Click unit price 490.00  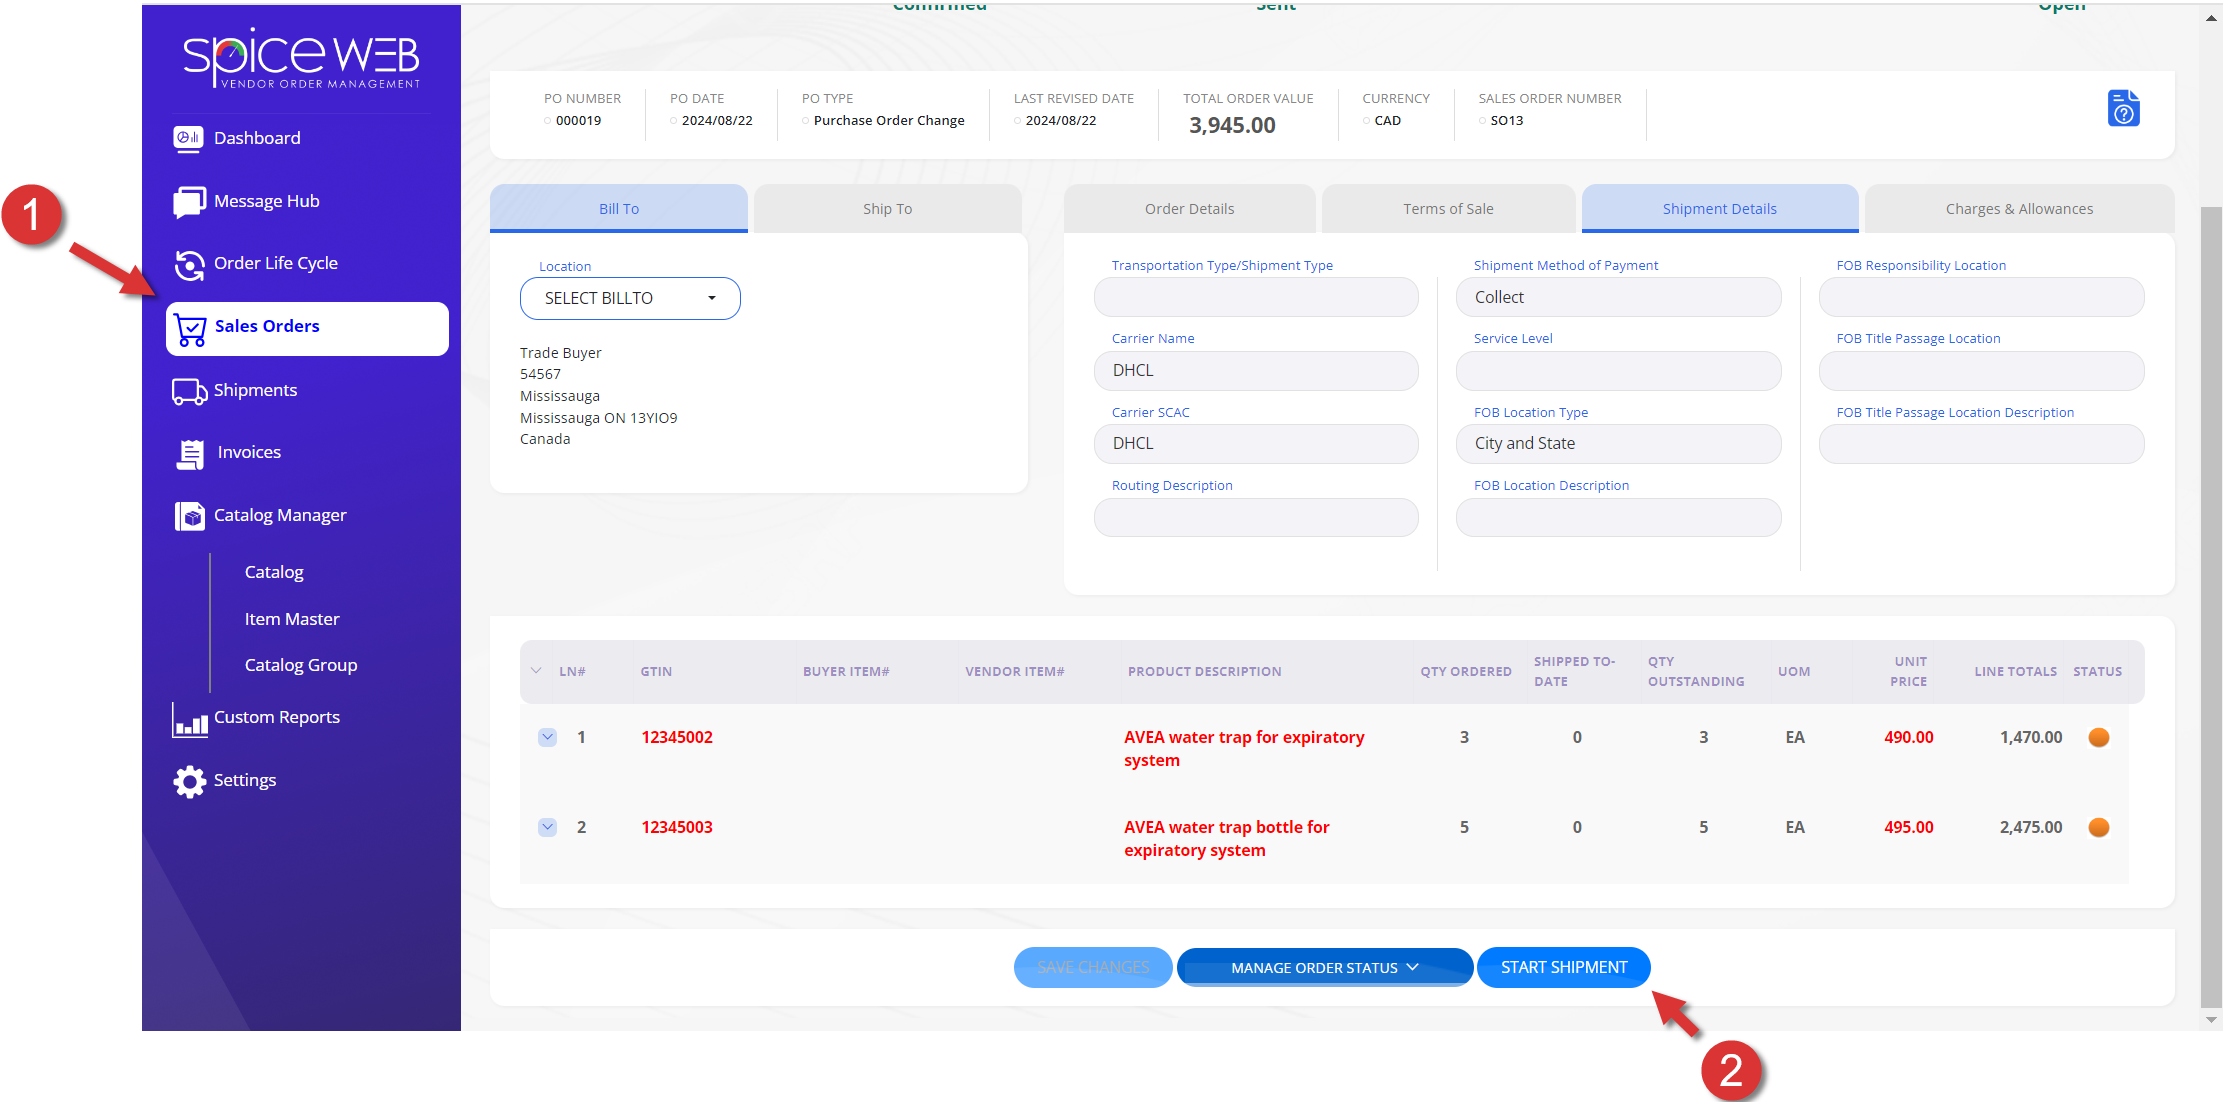(x=1908, y=737)
